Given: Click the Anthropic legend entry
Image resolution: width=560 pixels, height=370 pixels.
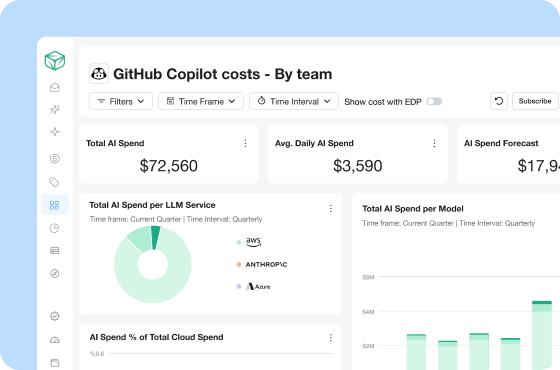Looking at the screenshot, I should coord(262,265).
